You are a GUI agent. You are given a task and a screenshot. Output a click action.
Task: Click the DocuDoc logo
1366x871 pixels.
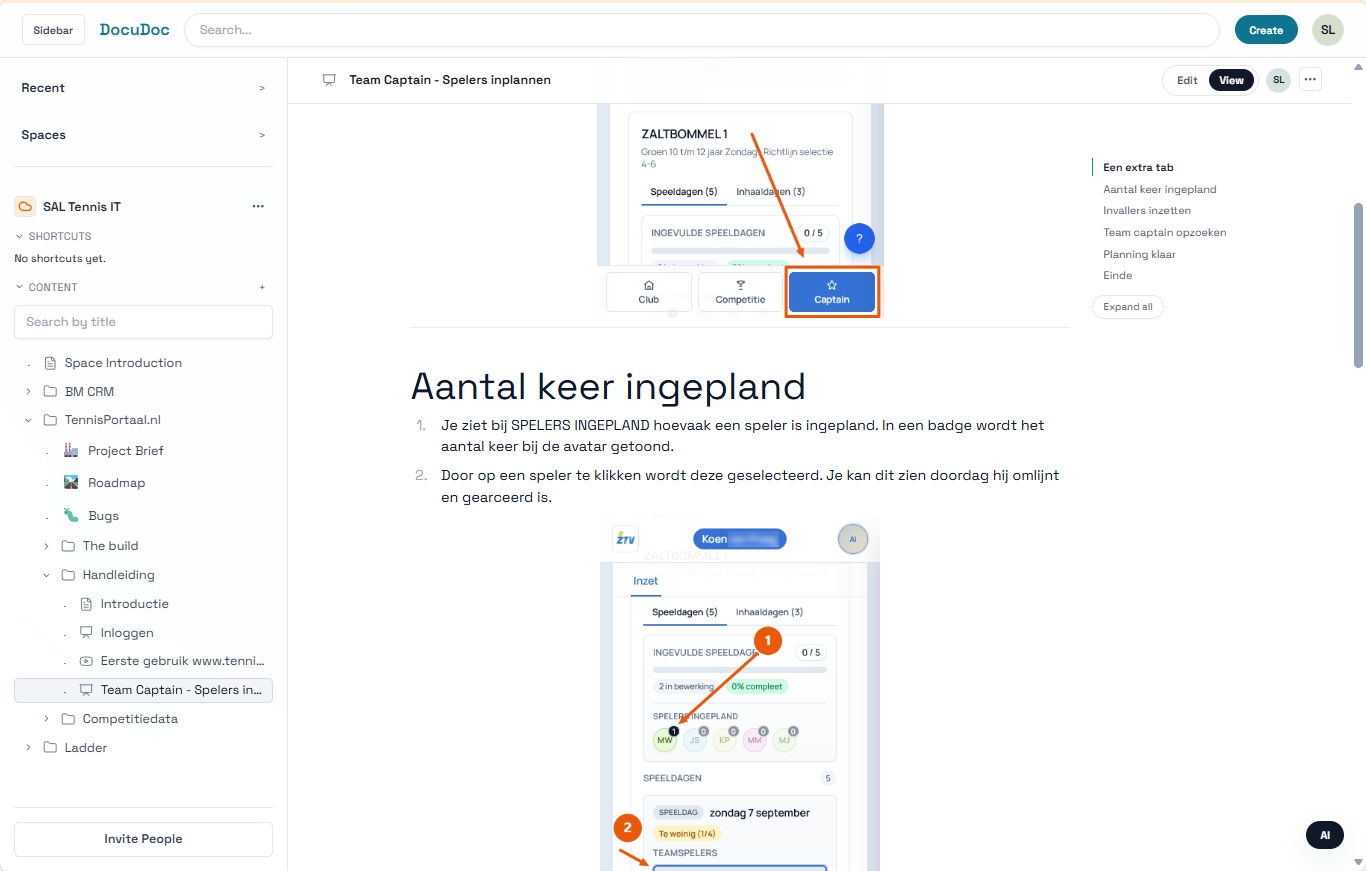tap(134, 29)
